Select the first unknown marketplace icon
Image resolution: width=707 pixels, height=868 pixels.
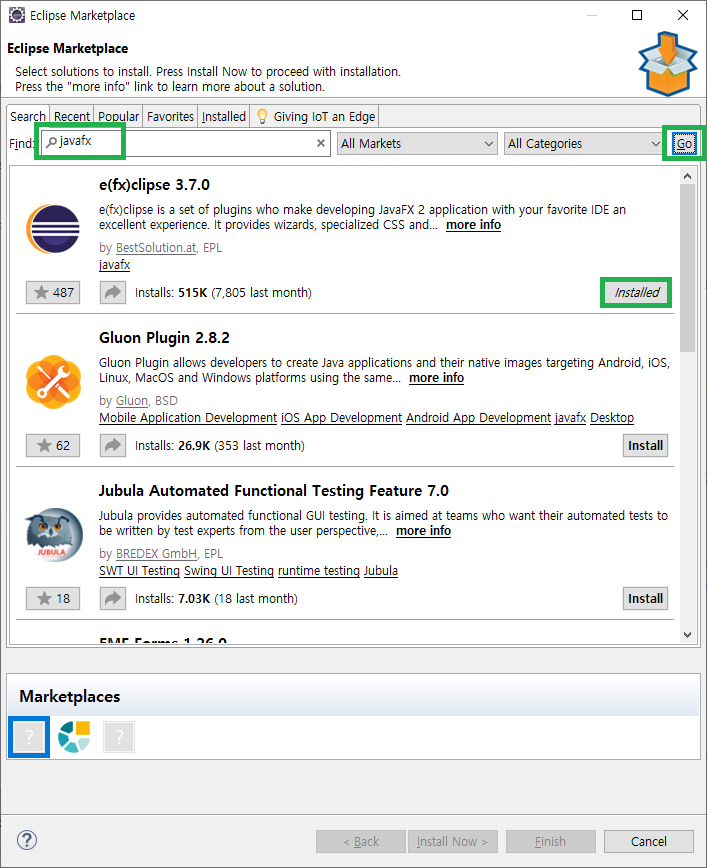click(29, 737)
